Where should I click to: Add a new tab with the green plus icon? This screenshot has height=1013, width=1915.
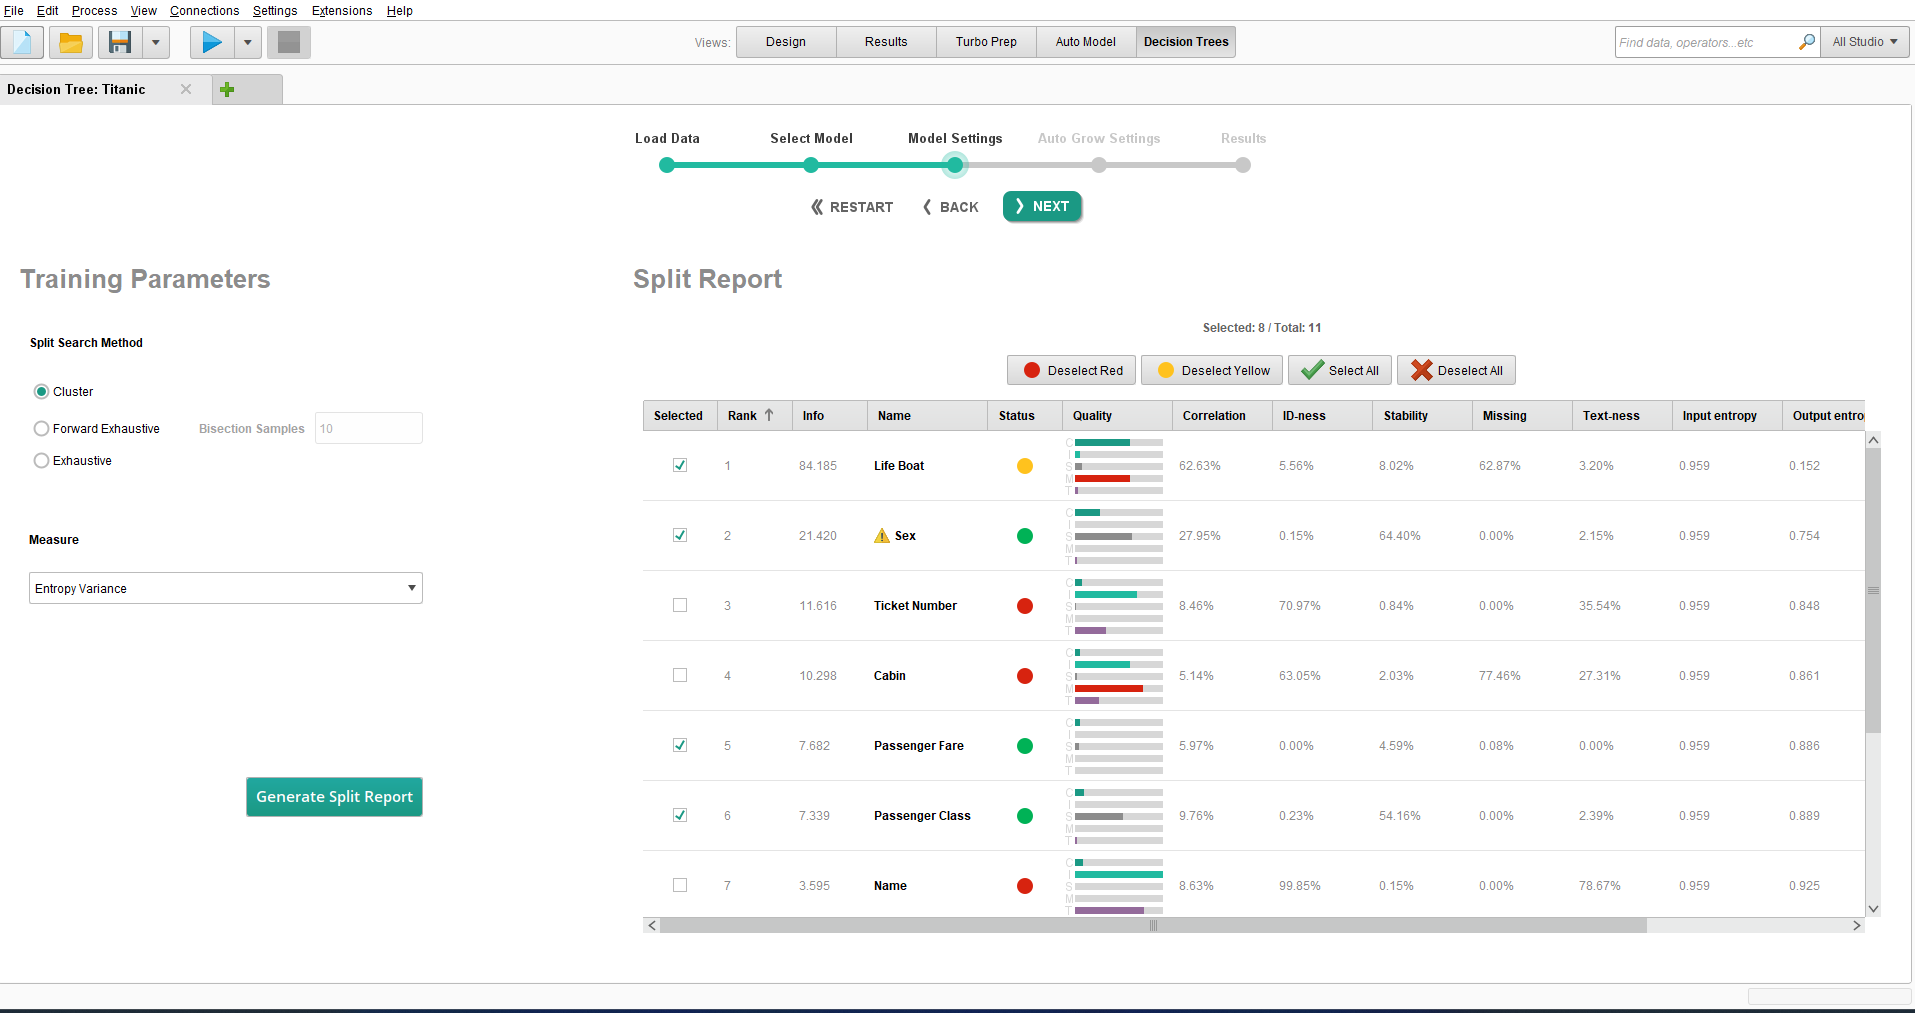[227, 90]
